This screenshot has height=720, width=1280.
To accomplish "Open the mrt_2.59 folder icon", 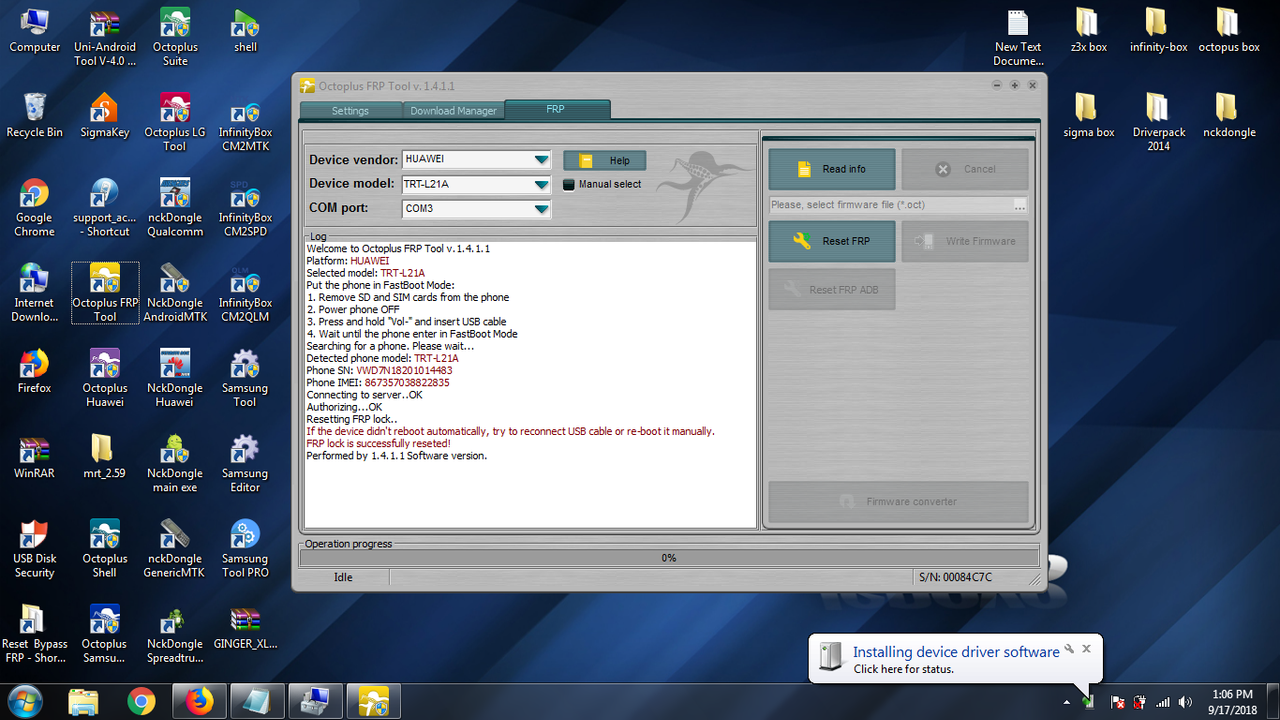I will point(105,457).
